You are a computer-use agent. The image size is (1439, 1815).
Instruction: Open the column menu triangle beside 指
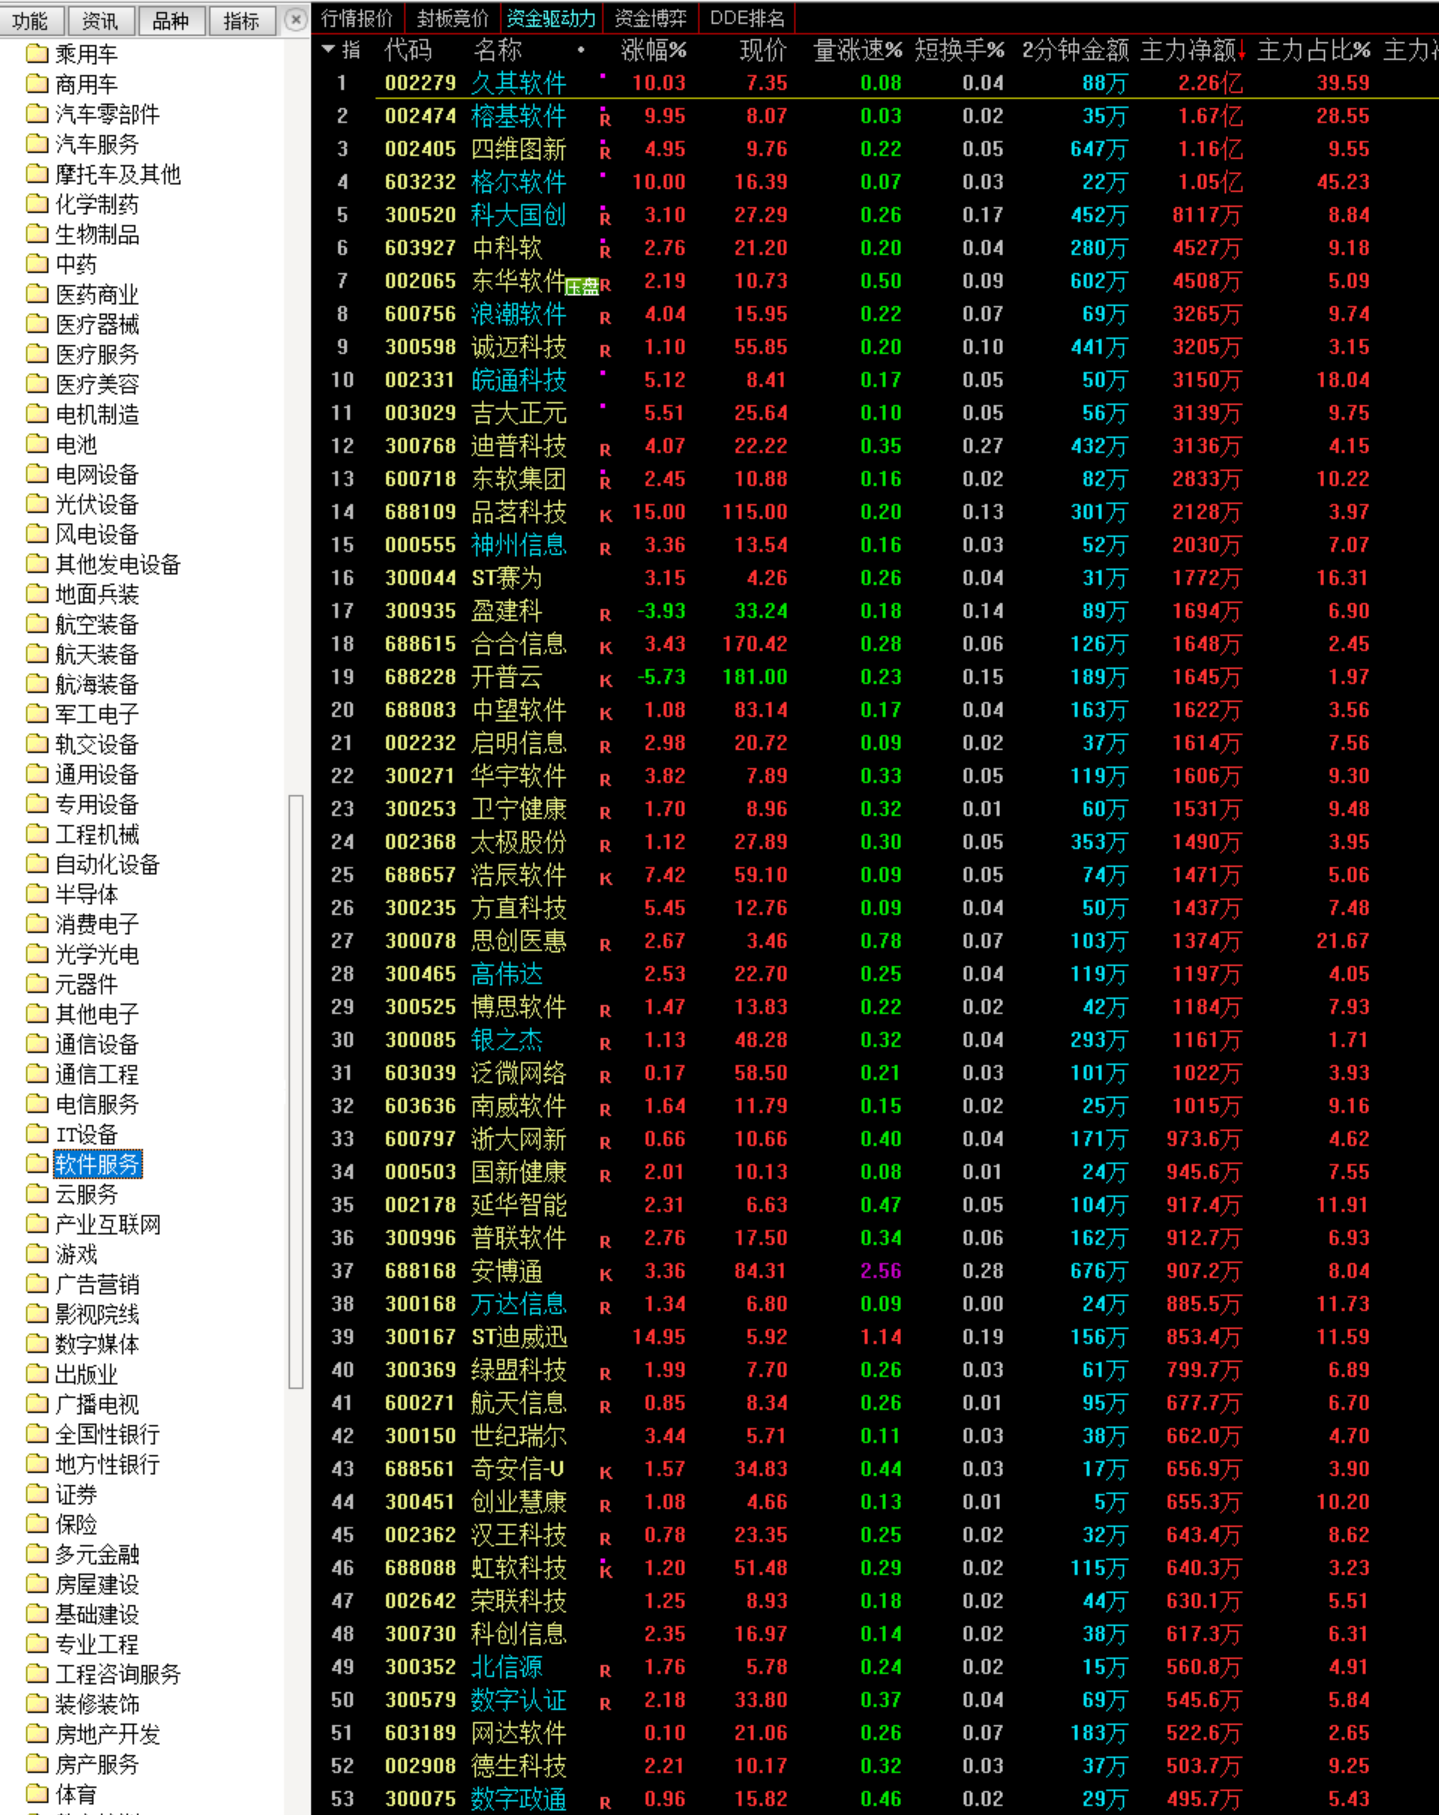click(x=328, y=49)
